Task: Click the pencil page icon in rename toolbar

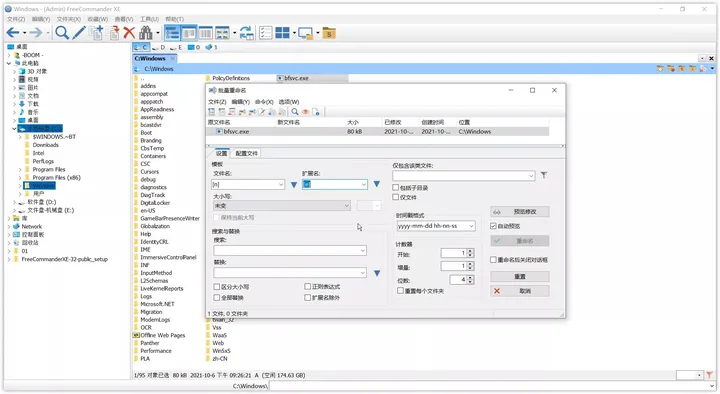Action: [262, 112]
